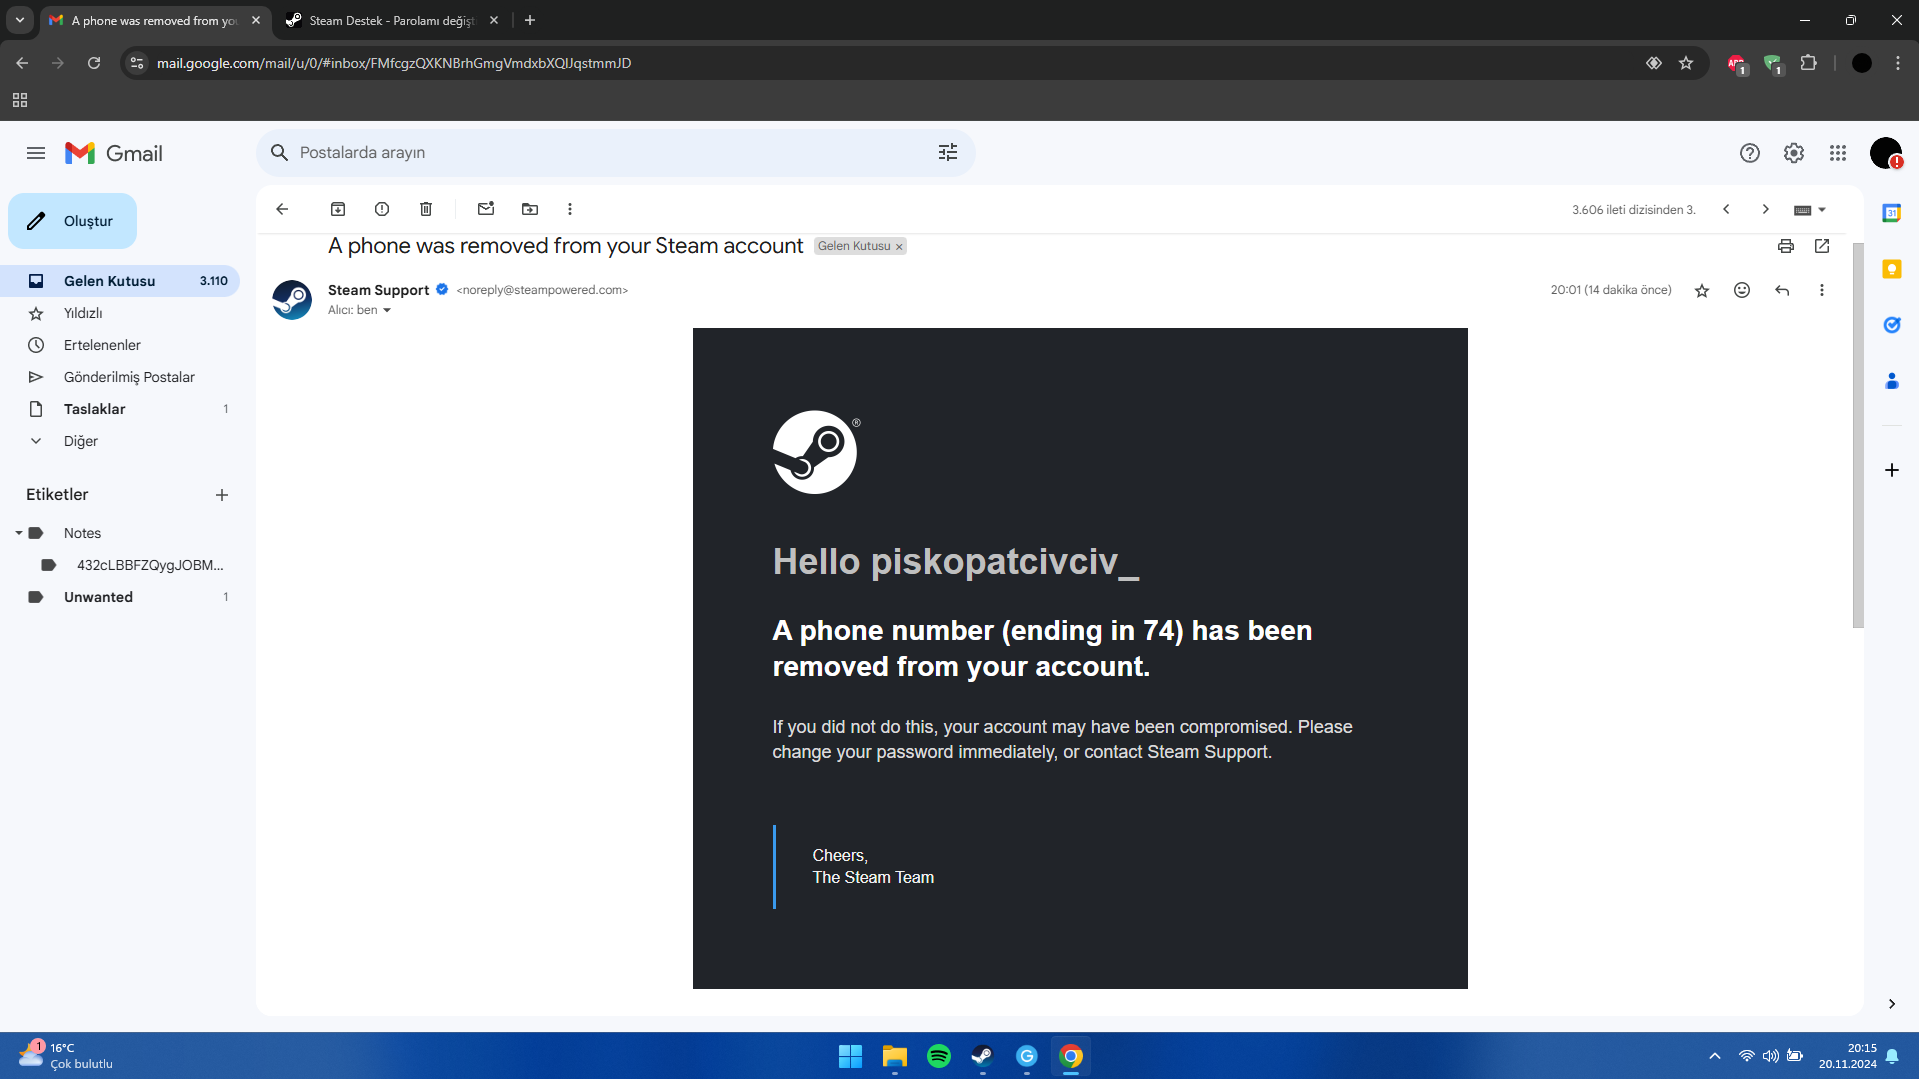Open the Move to folder icon
Screen dimensions: 1919x1079
pos(530,209)
